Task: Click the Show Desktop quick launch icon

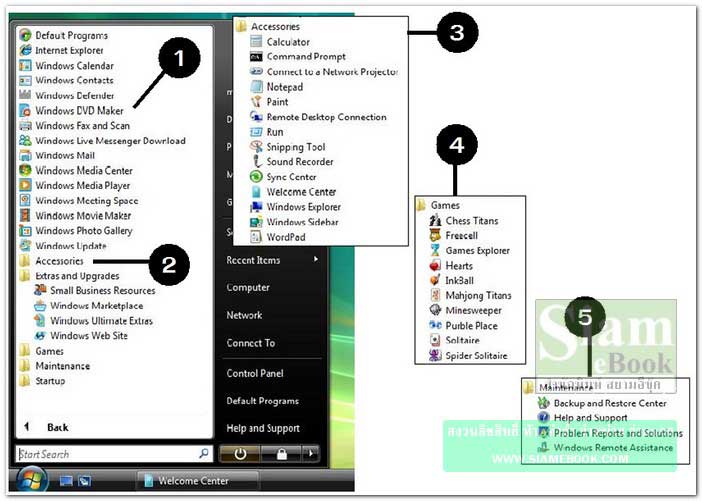Action: tap(66, 481)
